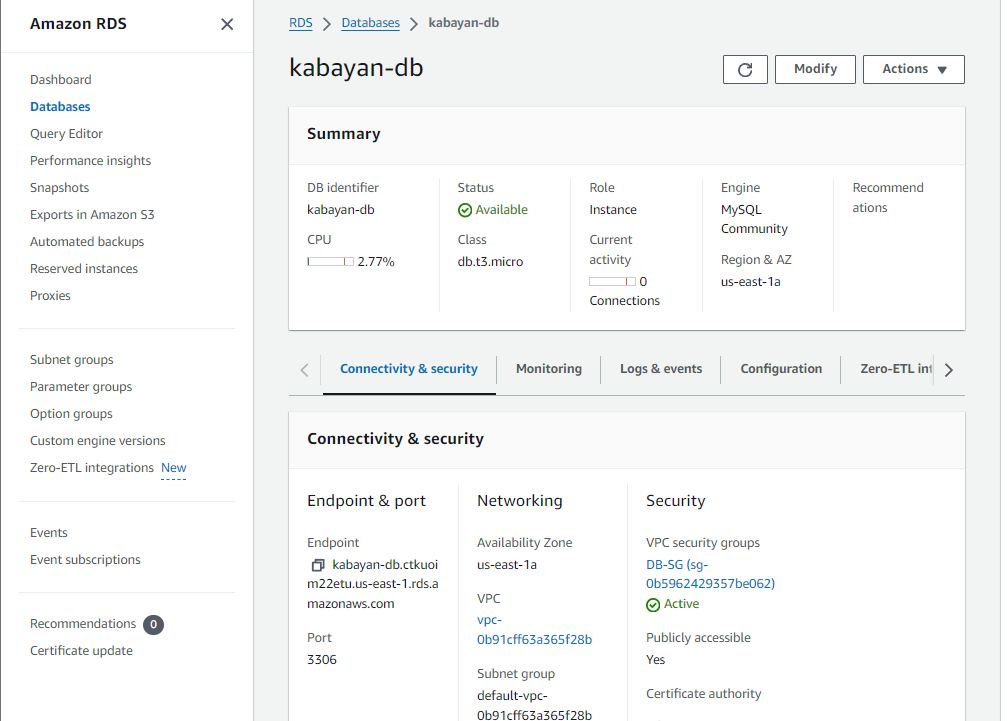Switch to the Monitoring tab

pyautogui.click(x=548, y=369)
